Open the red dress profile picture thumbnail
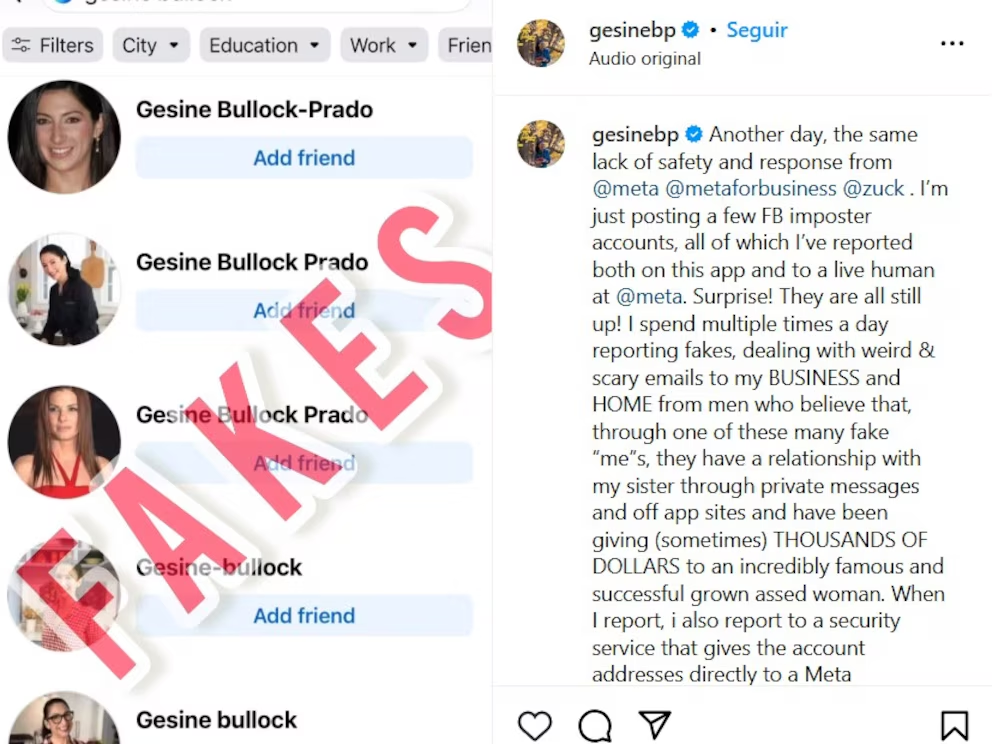The width and height of the screenshot is (992, 744). click(x=64, y=442)
